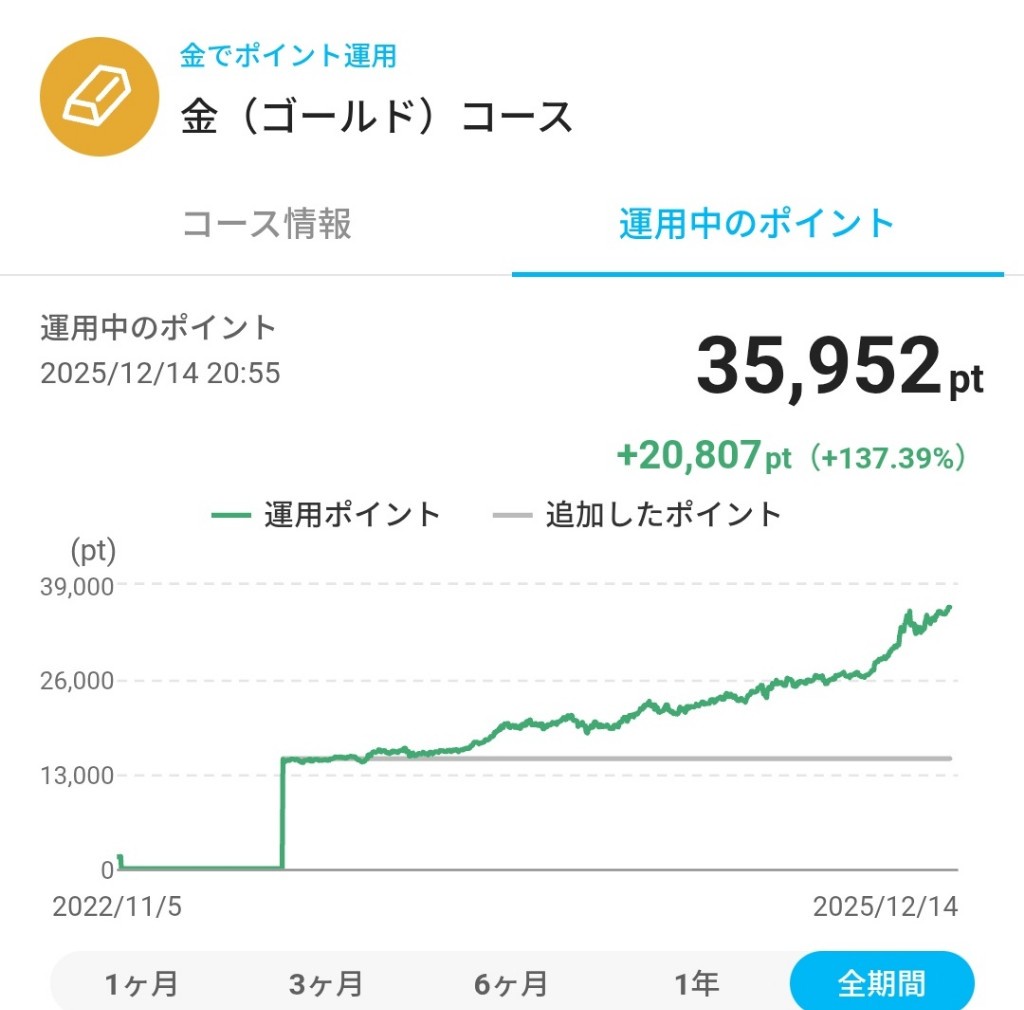The width and height of the screenshot is (1024, 1010).
Task: Select the 運用中のポイント tab
Action: tap(756, 224)
